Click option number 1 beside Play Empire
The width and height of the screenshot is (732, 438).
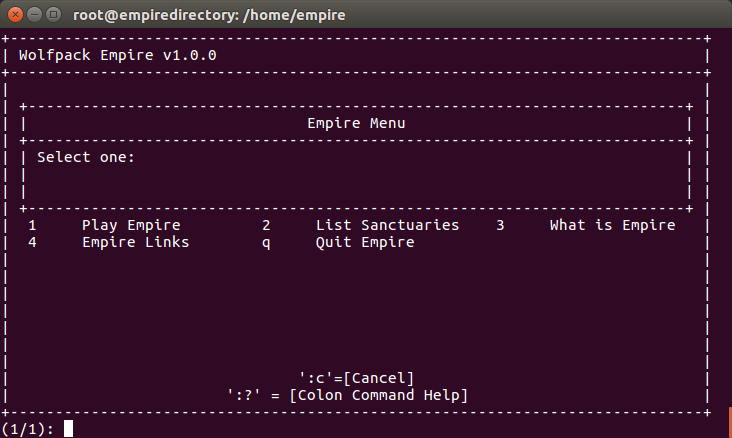[32, 225]
